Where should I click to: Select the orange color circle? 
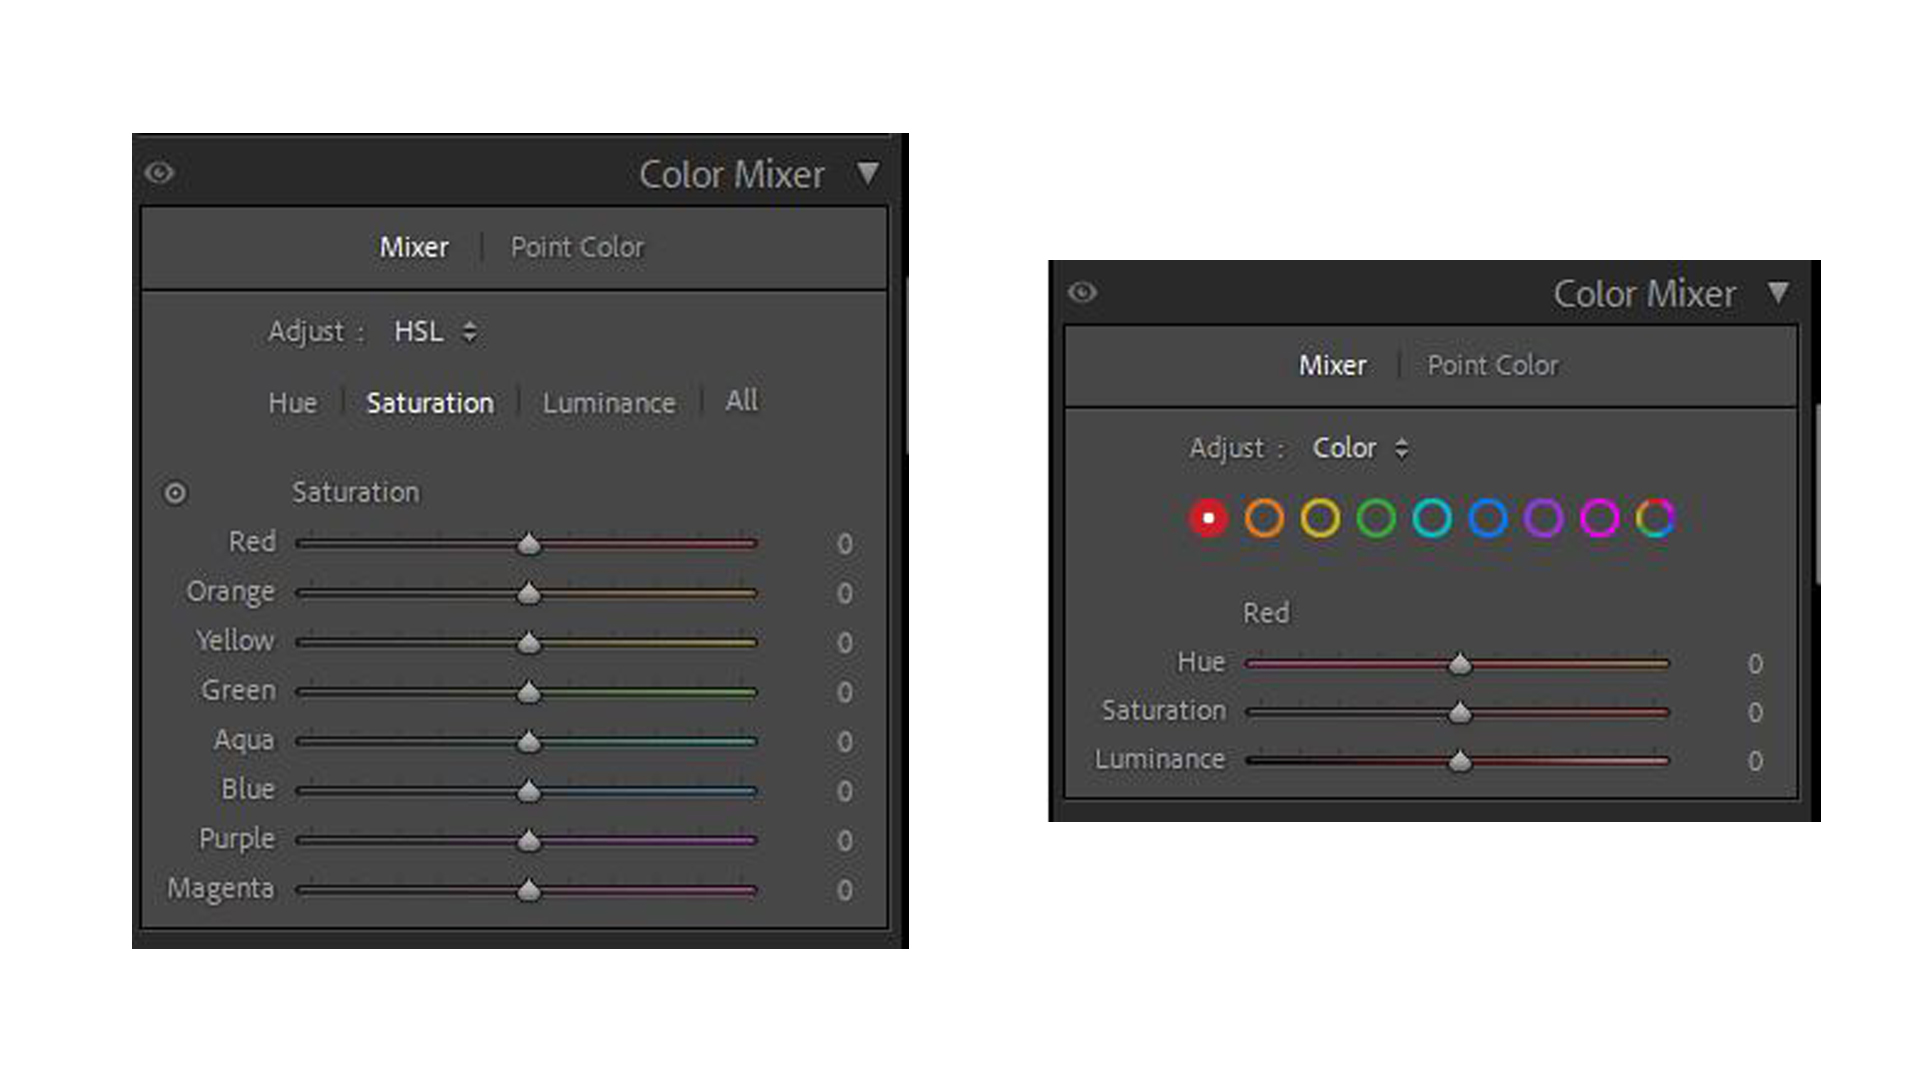(x=1264, y=518)
